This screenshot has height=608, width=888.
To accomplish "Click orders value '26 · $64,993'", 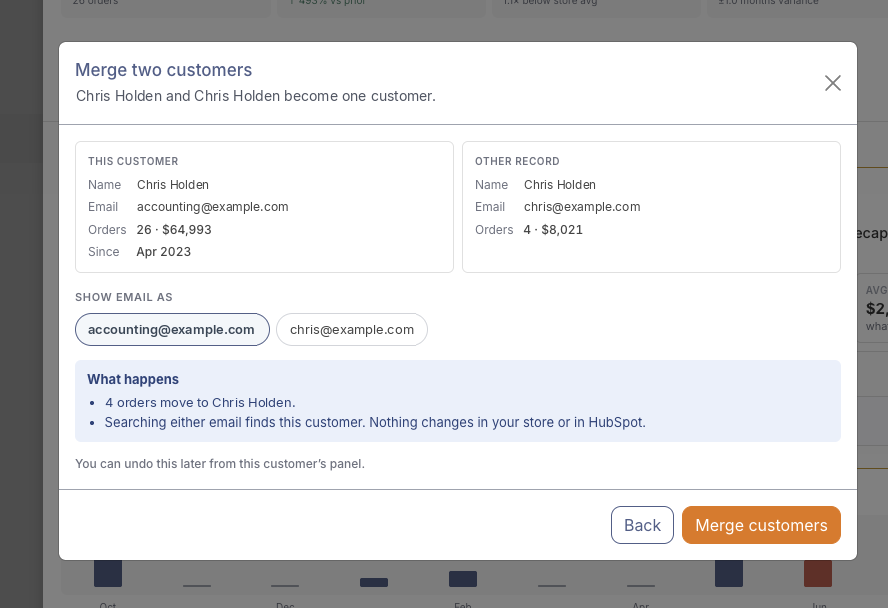I will [174, 229].
